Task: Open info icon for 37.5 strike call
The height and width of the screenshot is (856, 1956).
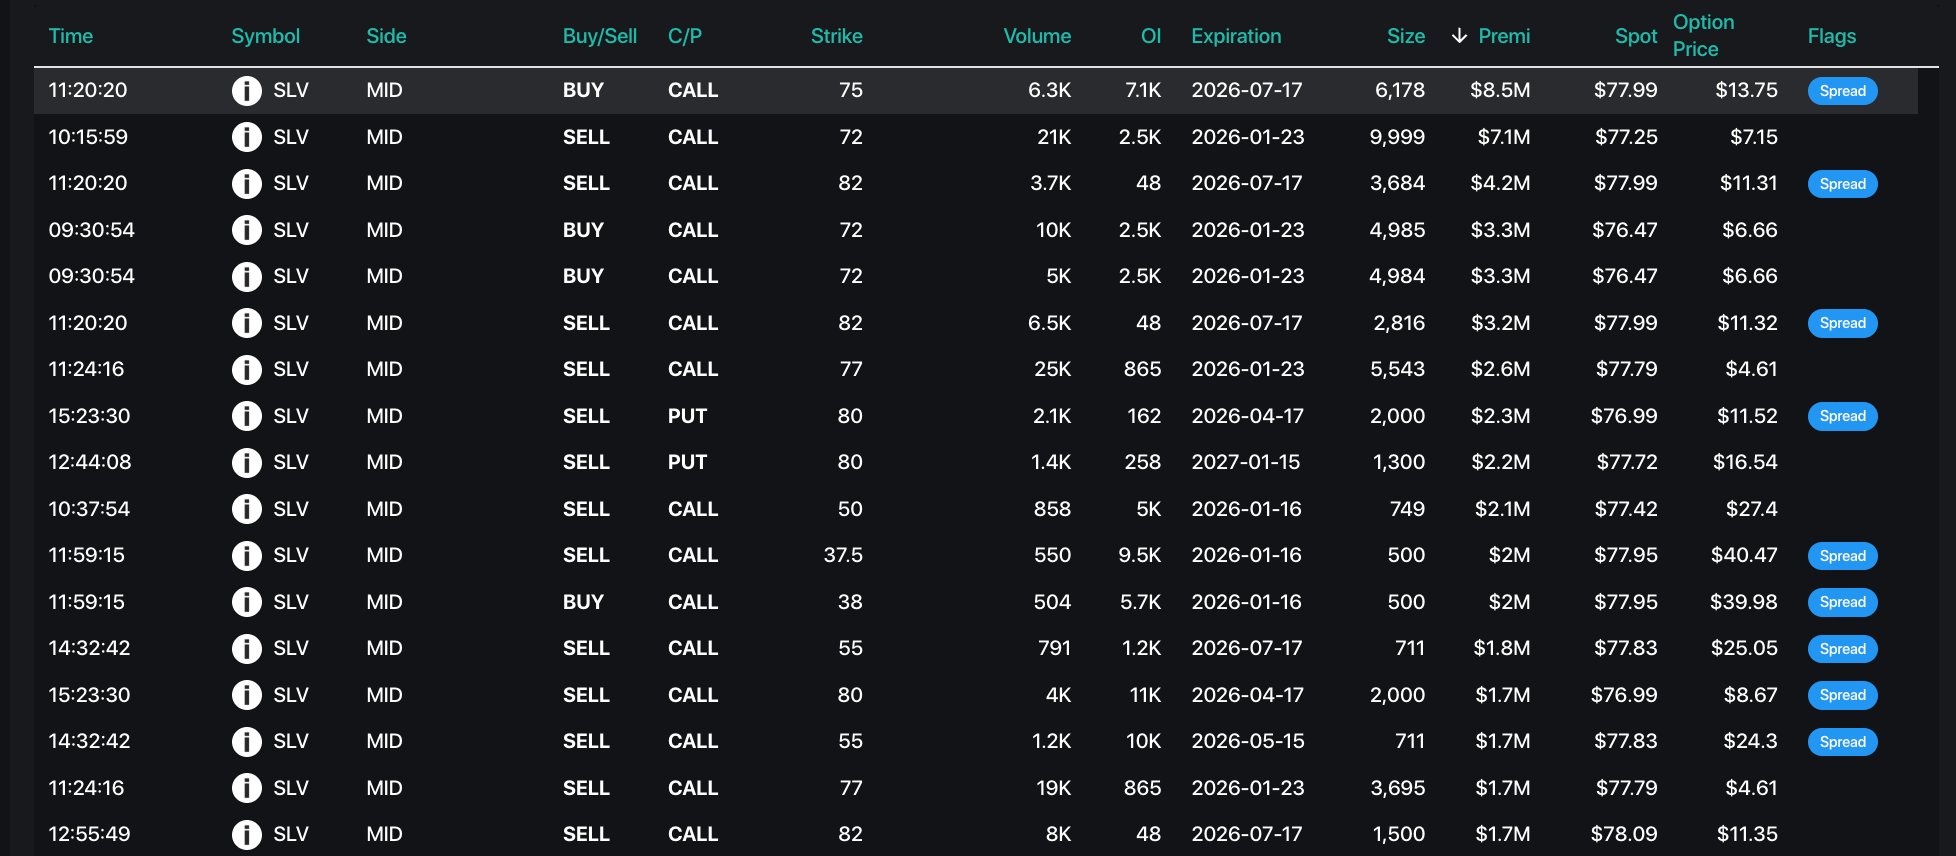Action: pos(246,556)
